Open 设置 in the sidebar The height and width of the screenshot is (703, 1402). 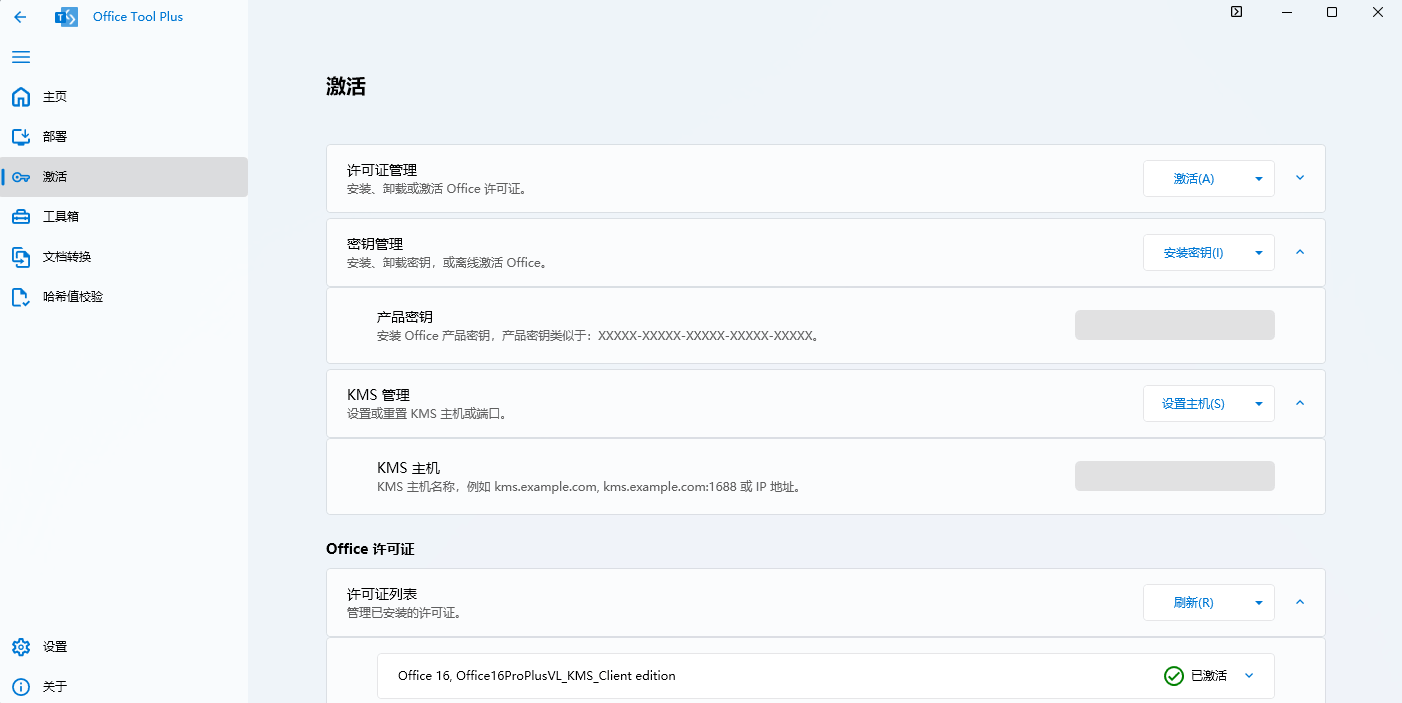(124, 647)
